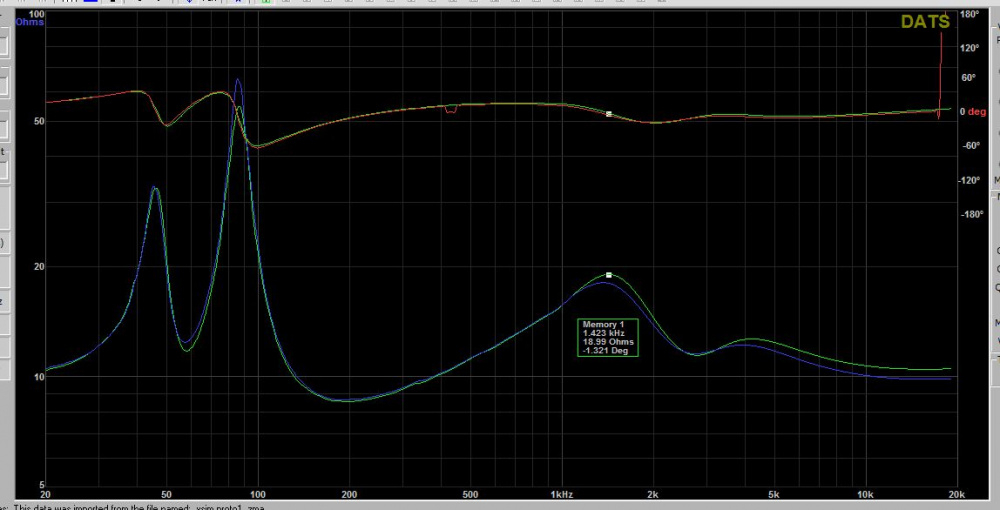The width and height of the screenshot is (1000, 510).
Task: Click the 180° phase axis label
Action: 968,15
